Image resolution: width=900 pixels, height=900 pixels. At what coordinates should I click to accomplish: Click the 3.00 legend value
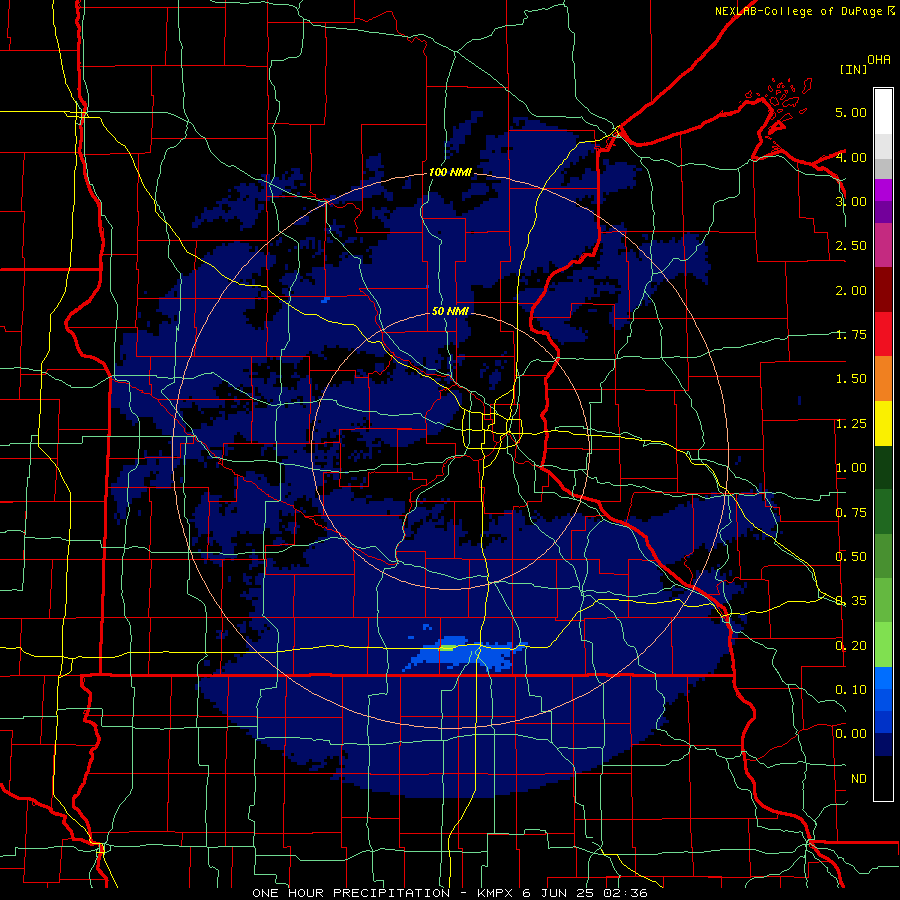851,201
